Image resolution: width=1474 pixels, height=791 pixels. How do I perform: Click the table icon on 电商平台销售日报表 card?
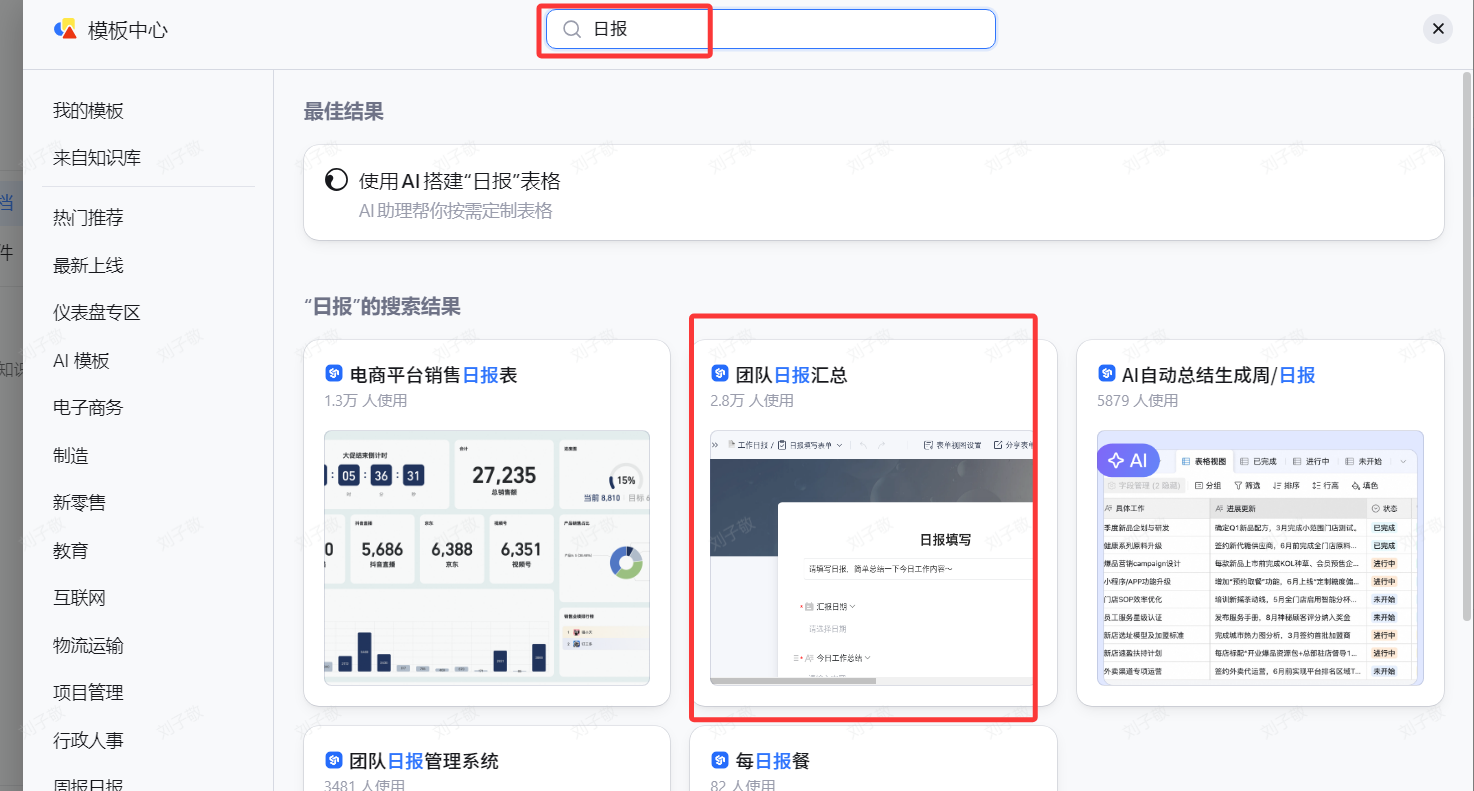click(x=333, y=374)
